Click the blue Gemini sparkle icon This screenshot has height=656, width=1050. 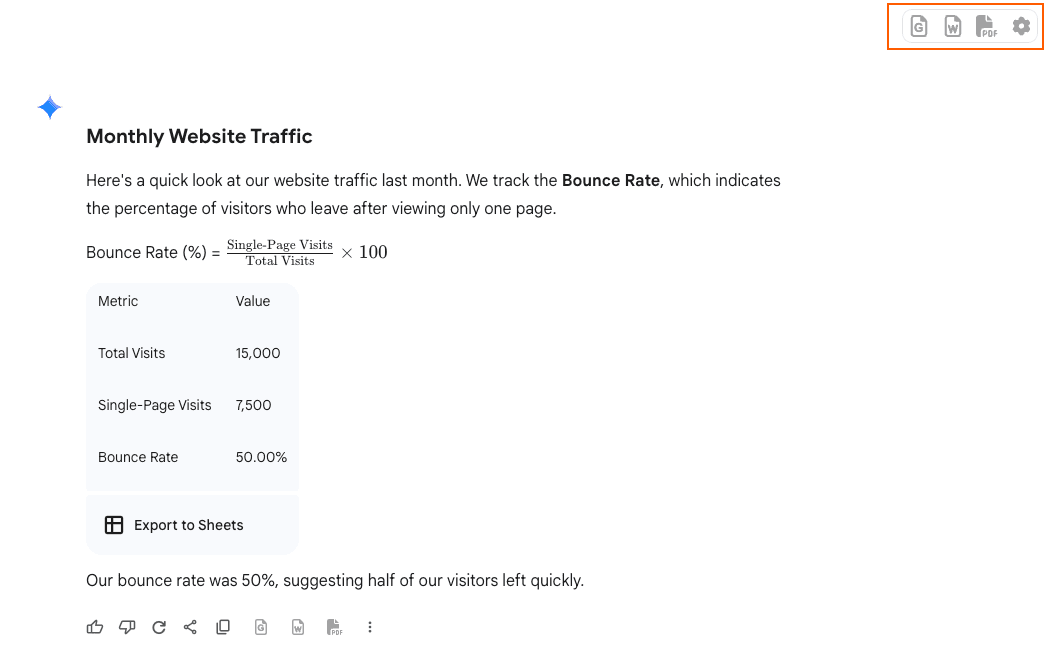(x=50, y=108)
